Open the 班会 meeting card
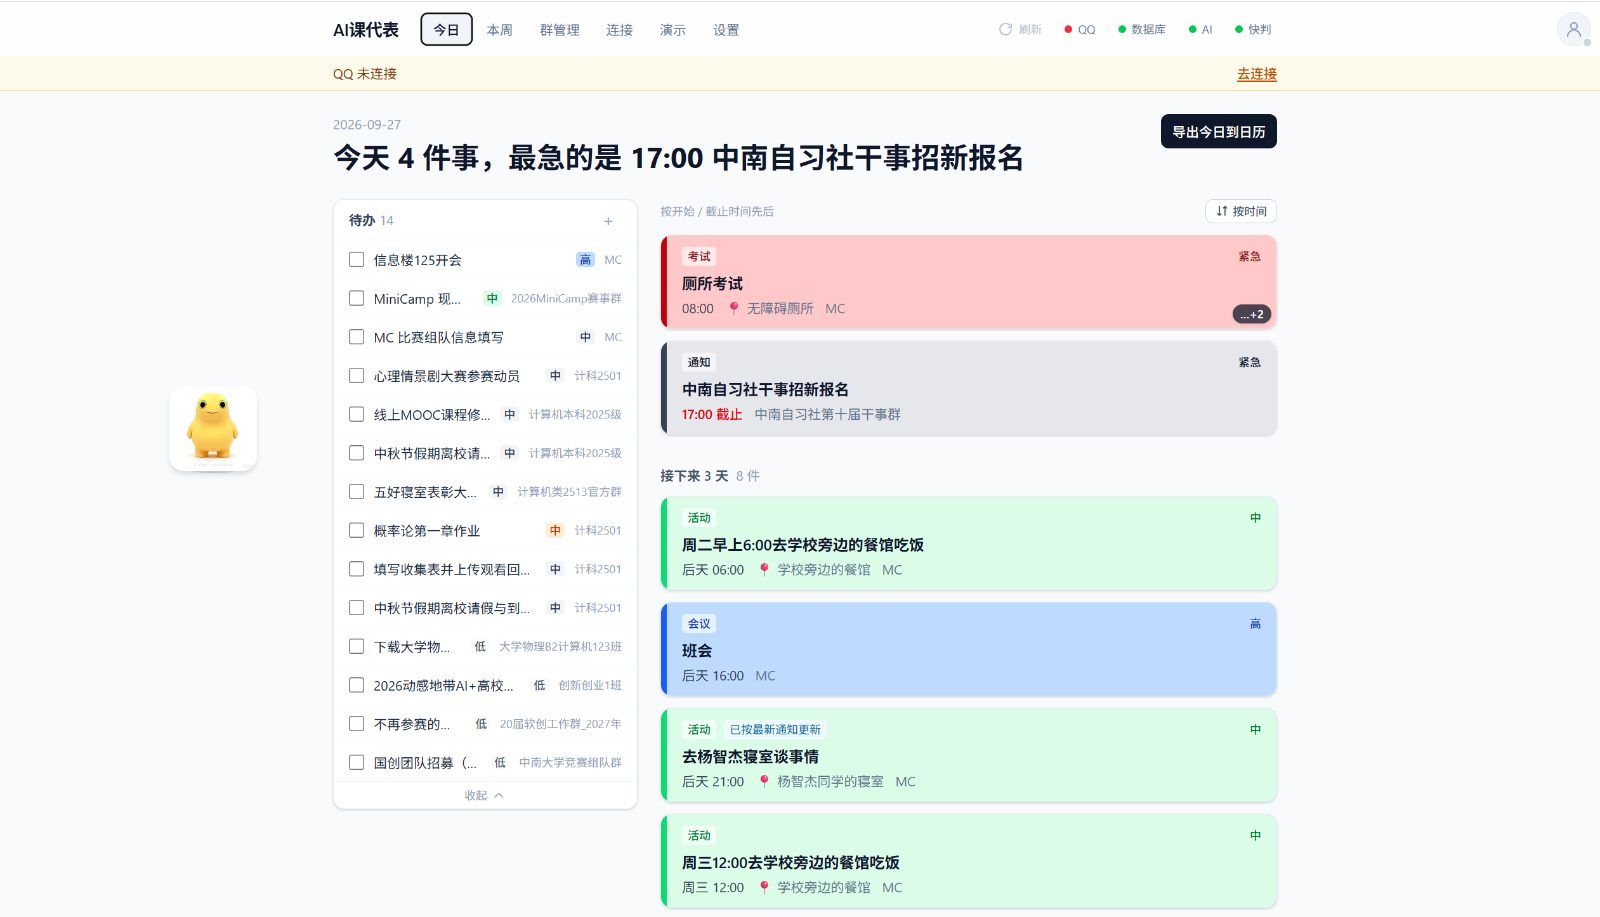The height and width of the screenshot is (917, 1600). tap(969, 649)
